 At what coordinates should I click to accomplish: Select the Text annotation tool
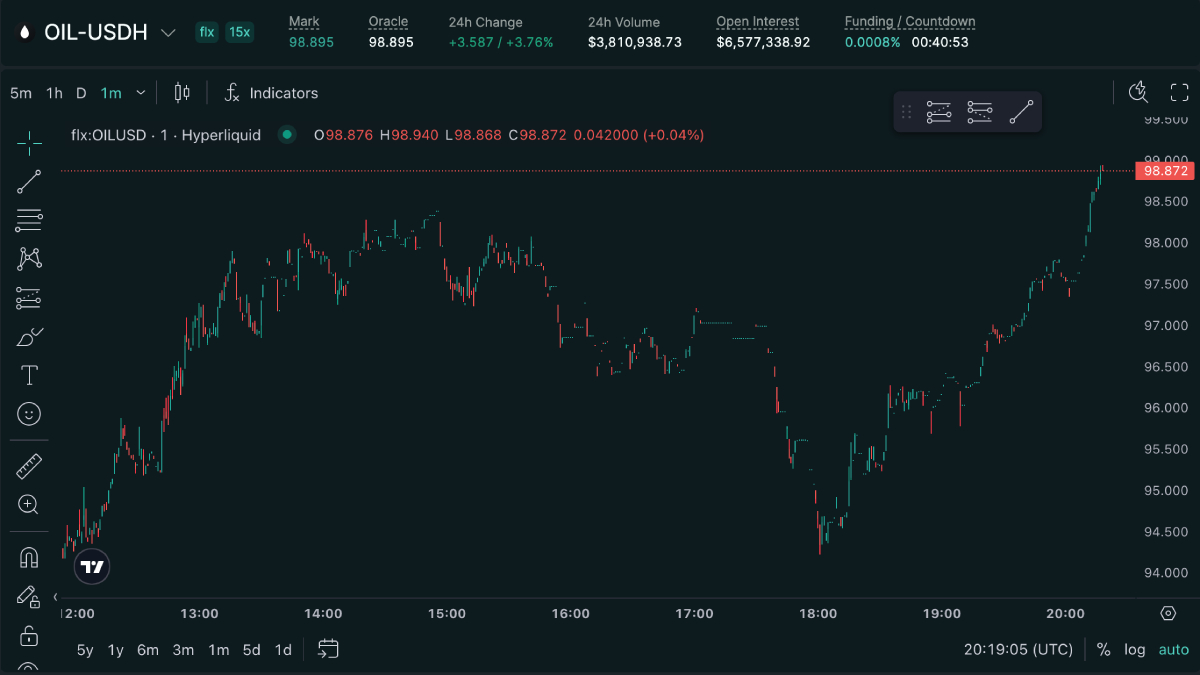[30, 375]
